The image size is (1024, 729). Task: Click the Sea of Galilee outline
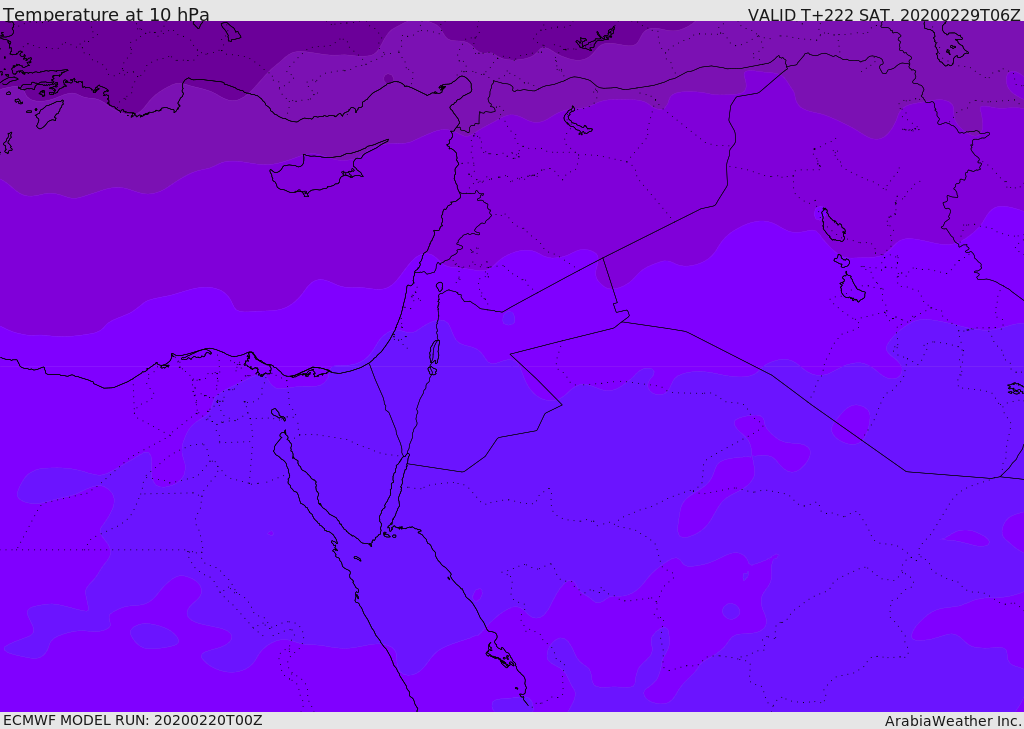pos(440,287)
